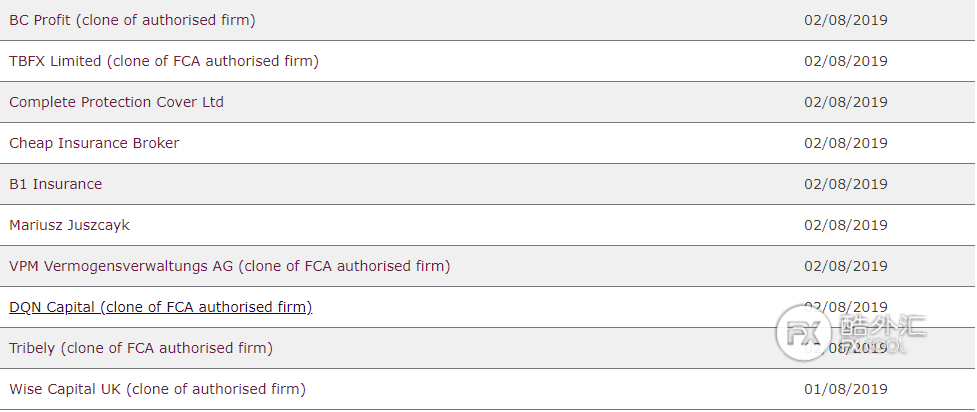The height and width of the screenshot is (412, 977).
Task: Open the BC Profit clone firm warning
Action: coord(132,21)
